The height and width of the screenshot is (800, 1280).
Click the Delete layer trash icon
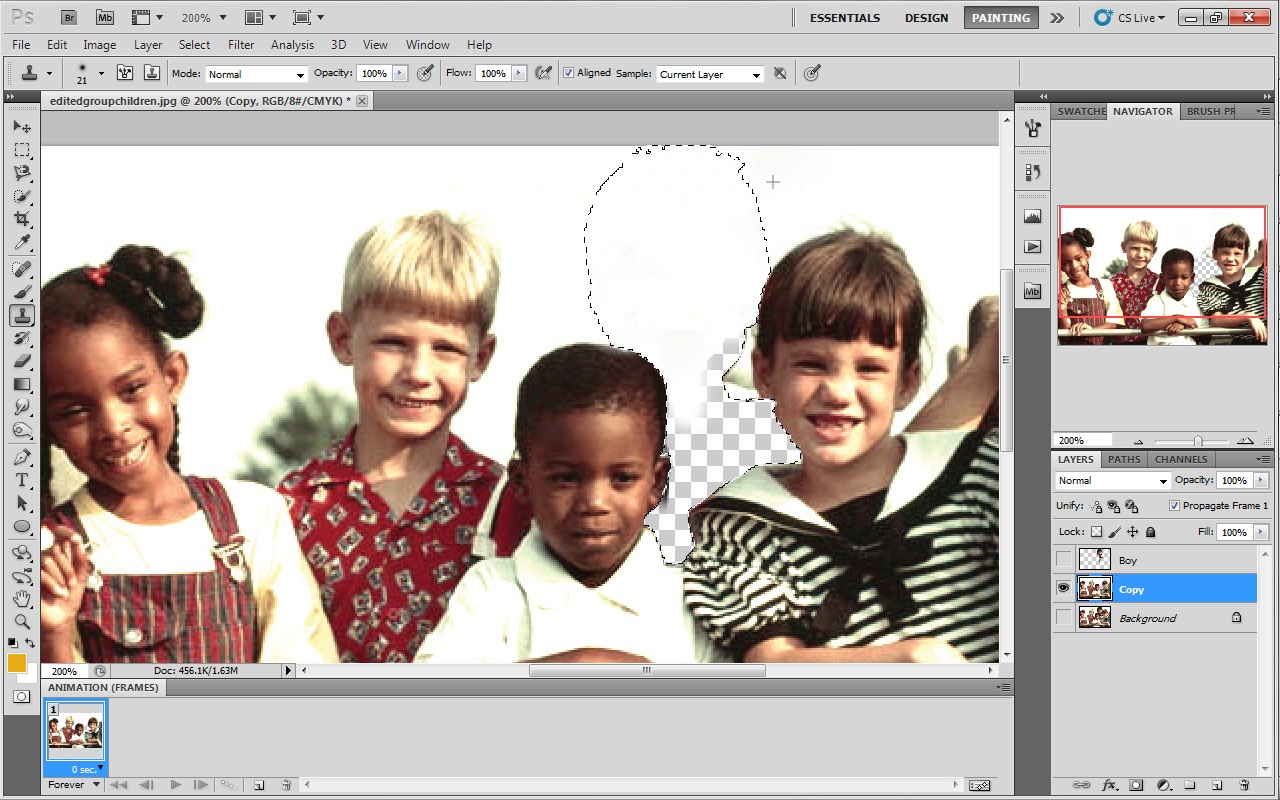coord(1244,785)
